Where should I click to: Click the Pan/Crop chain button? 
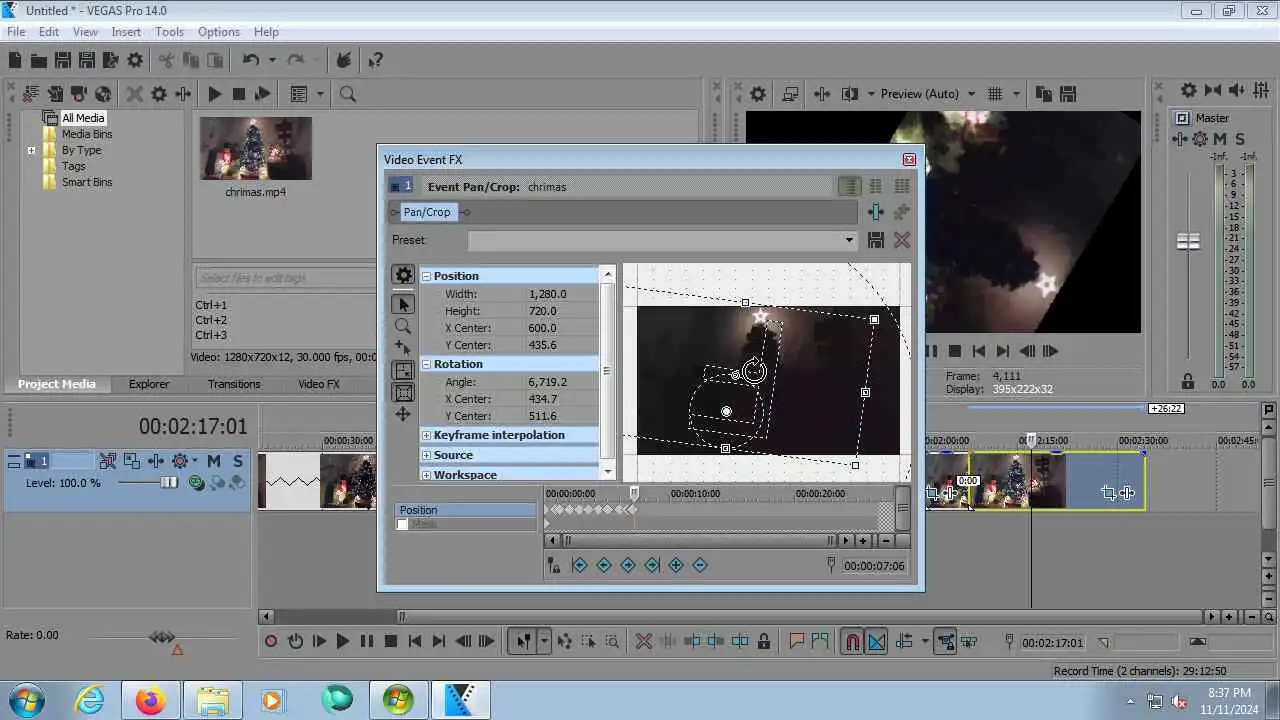tap(427, 212)
